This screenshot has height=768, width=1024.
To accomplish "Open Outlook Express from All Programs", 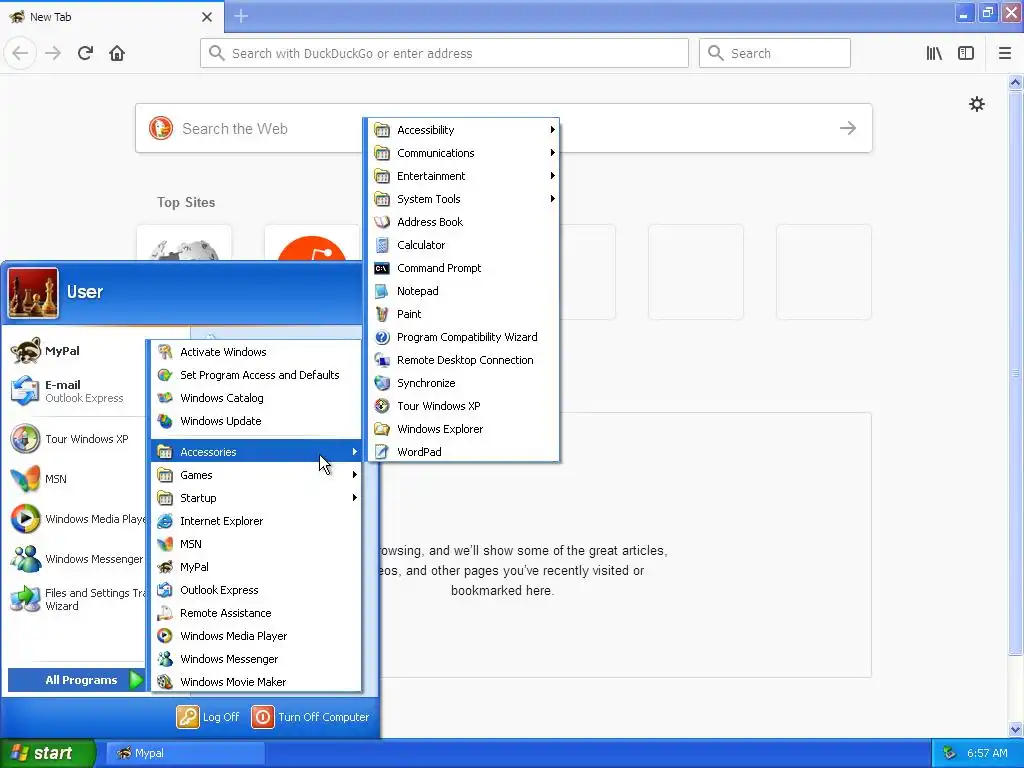I will point(256,590).
